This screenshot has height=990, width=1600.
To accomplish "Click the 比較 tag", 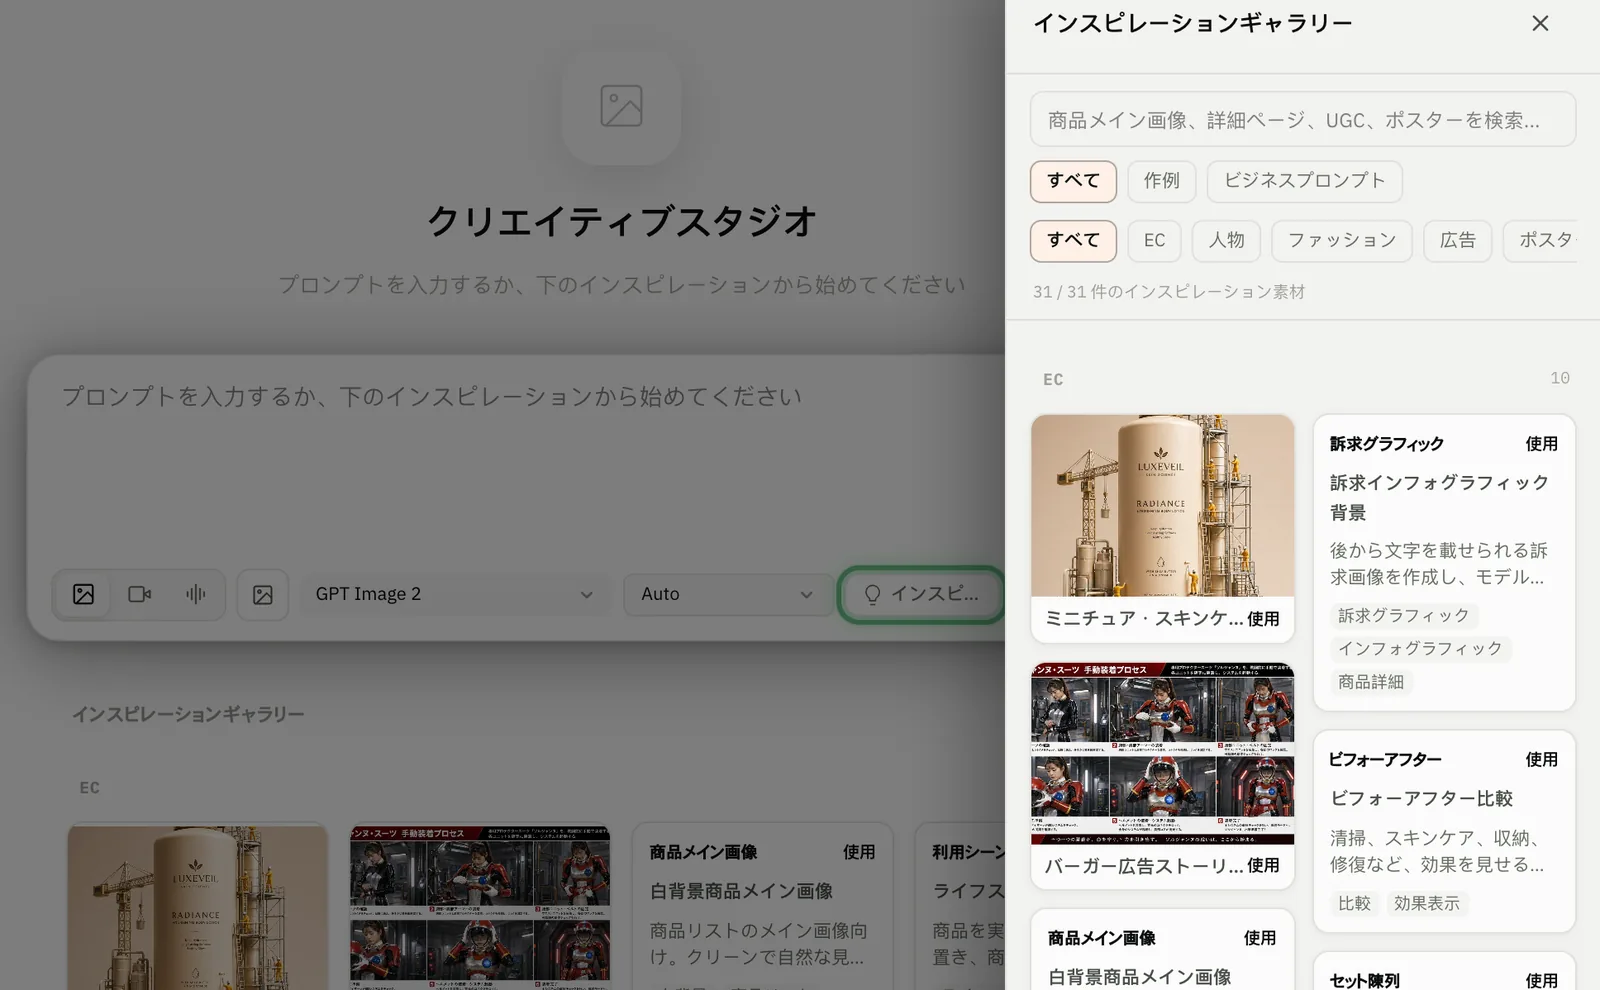I will point(1354,904).
